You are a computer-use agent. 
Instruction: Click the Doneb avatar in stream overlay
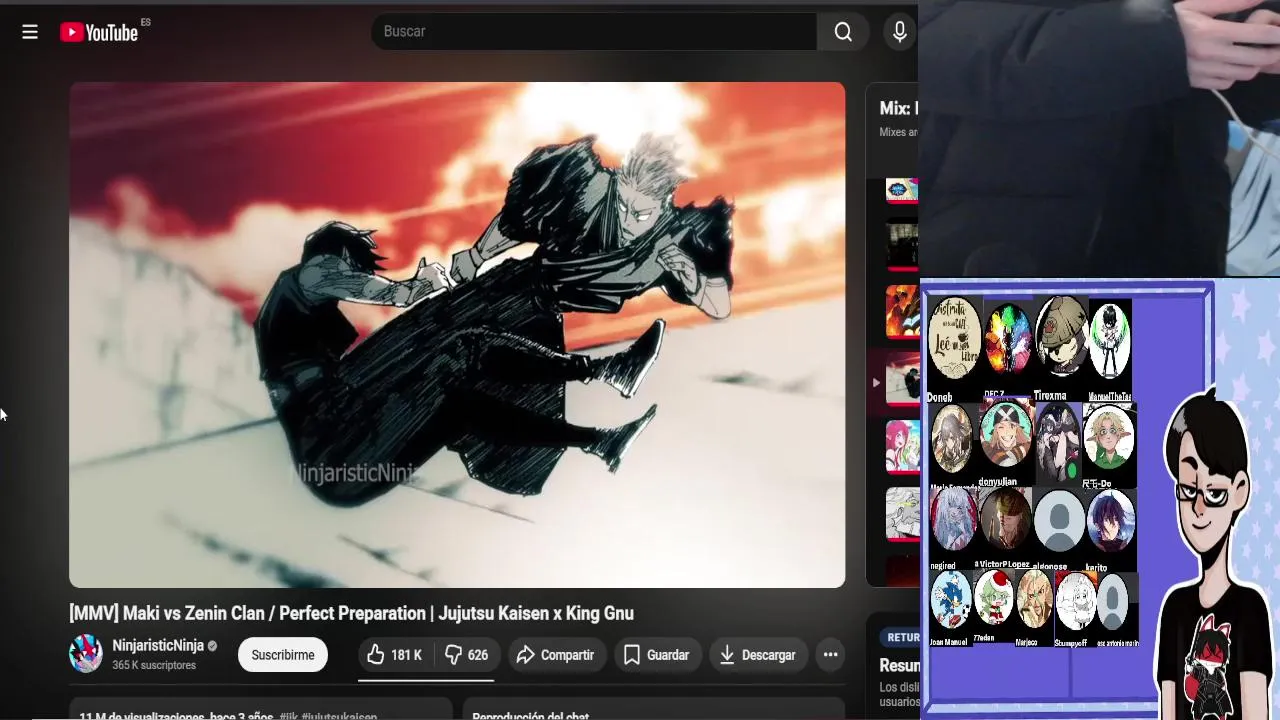(x=954, y=337)
